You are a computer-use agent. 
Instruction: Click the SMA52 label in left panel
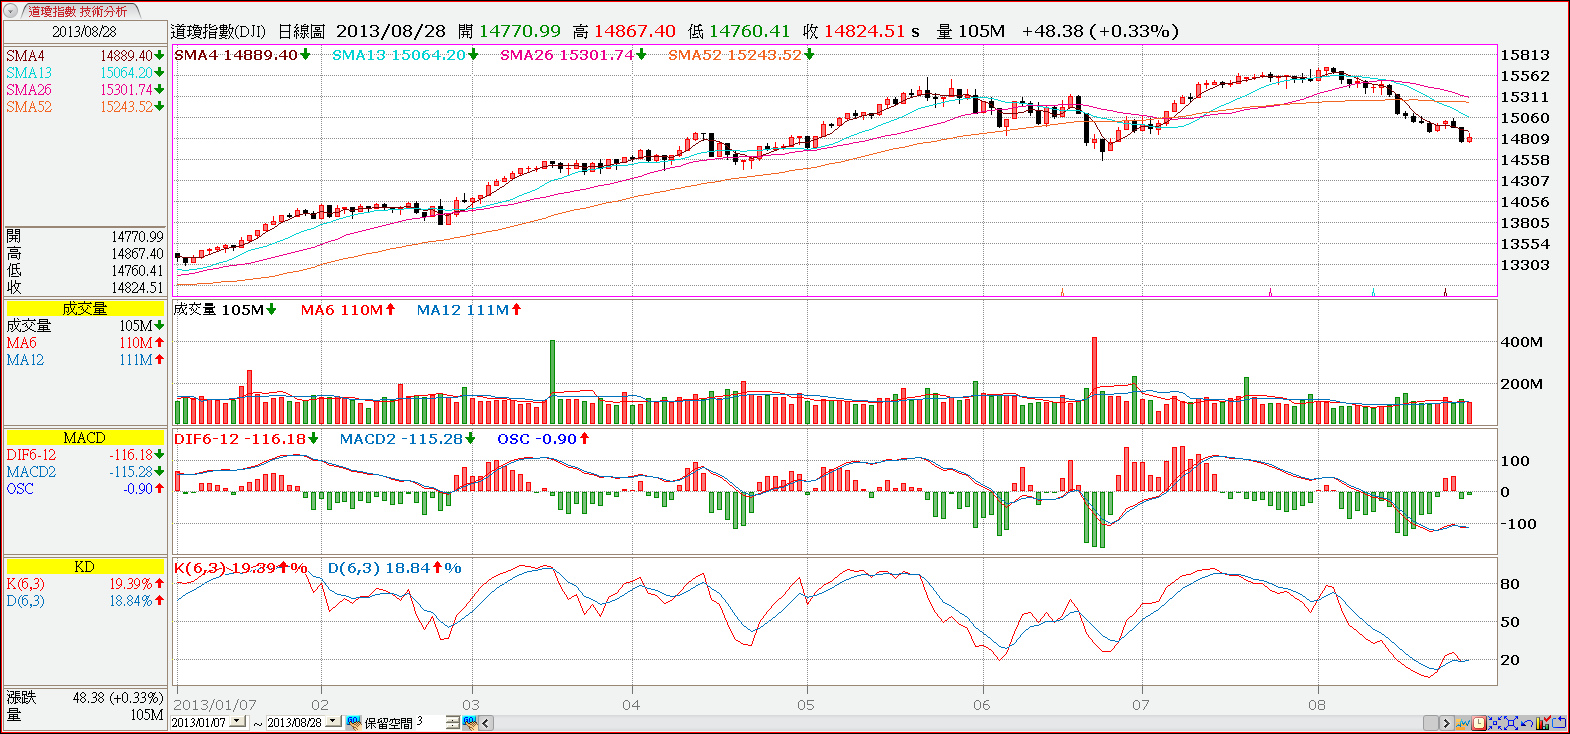coord(29,107)
